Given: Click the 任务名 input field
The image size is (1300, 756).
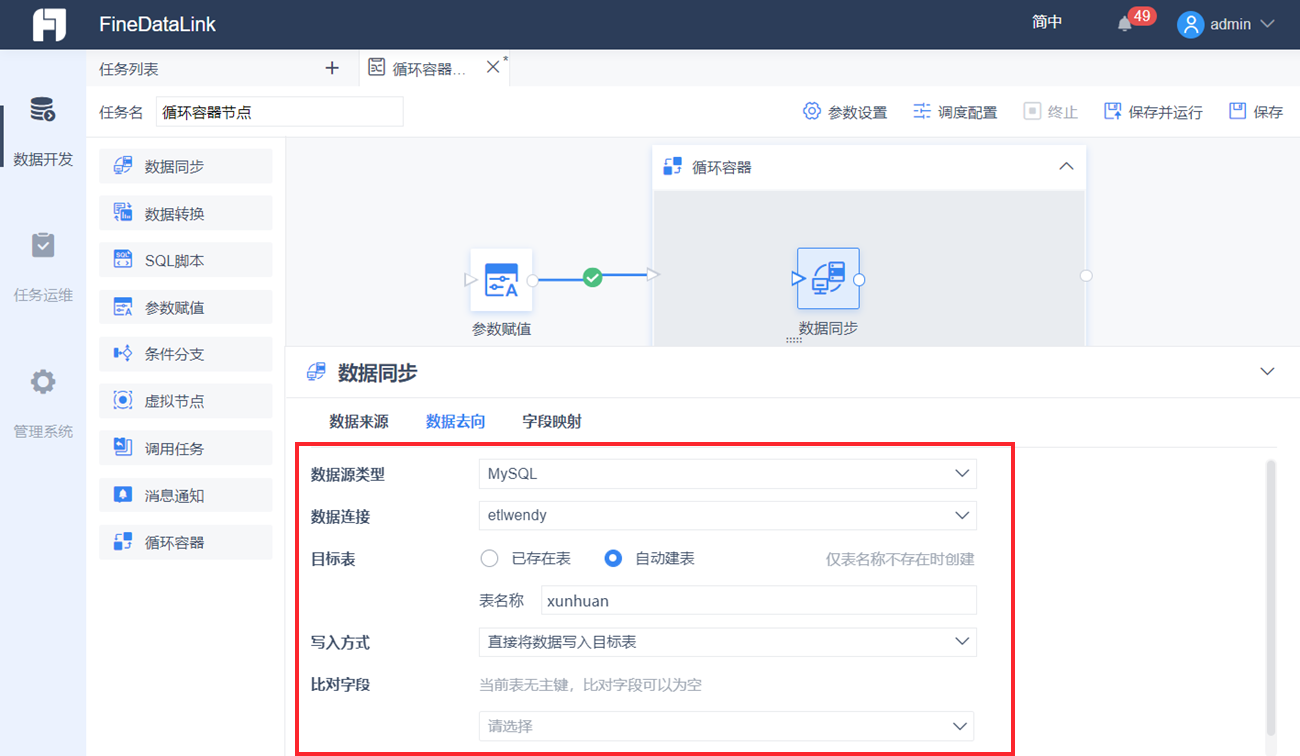Looking at the screenshot, I should tap(280, 112).
